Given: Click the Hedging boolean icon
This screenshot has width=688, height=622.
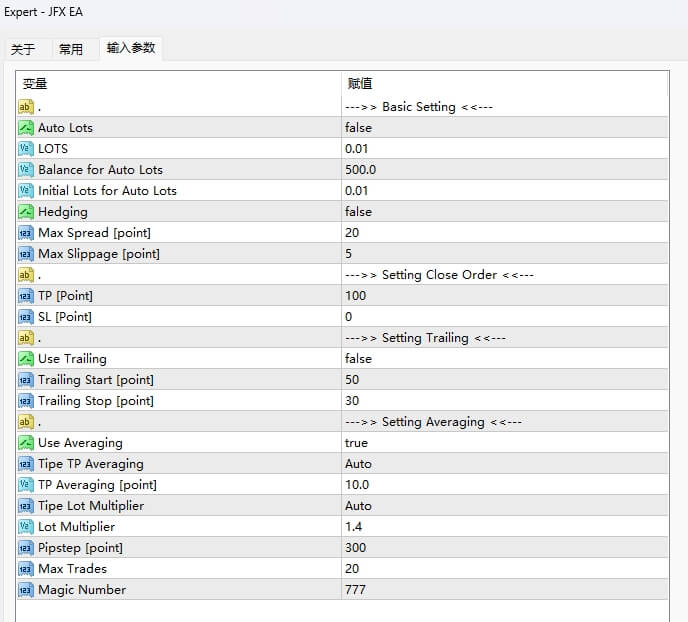Looking at the screenshot, I should 26,212.
